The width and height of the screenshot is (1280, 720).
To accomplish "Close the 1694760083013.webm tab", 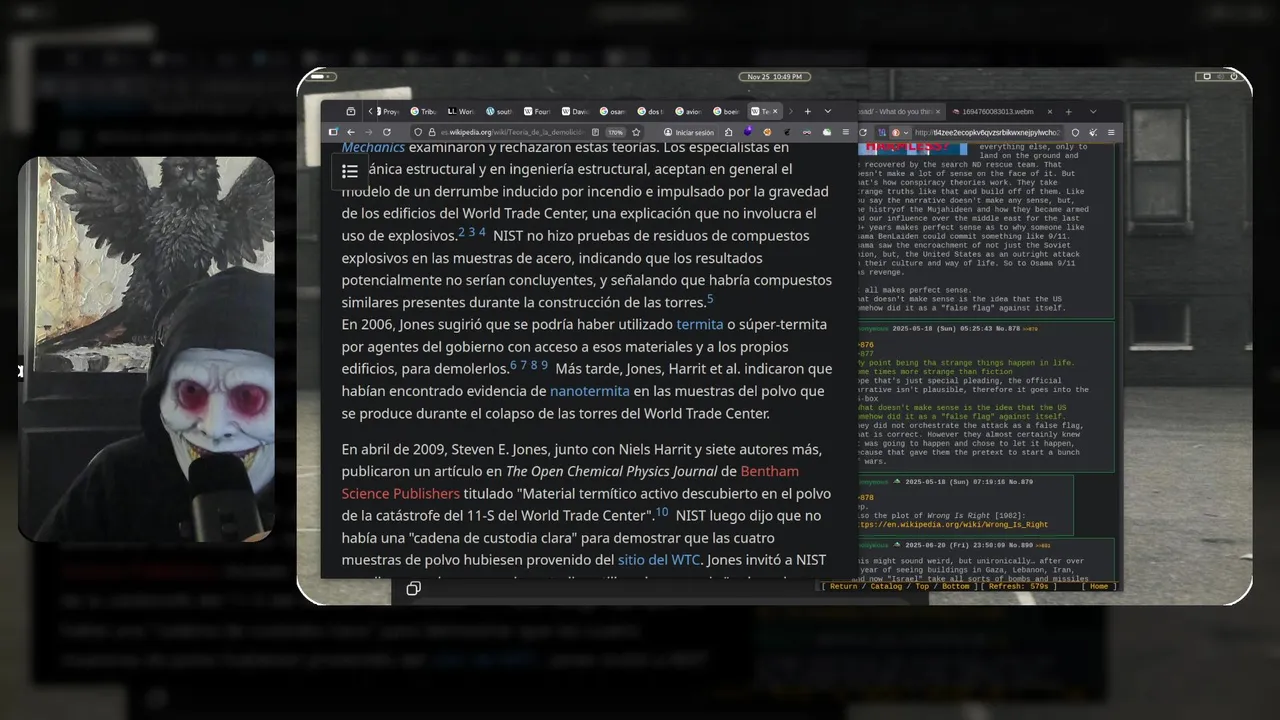I will [1050, 111].
